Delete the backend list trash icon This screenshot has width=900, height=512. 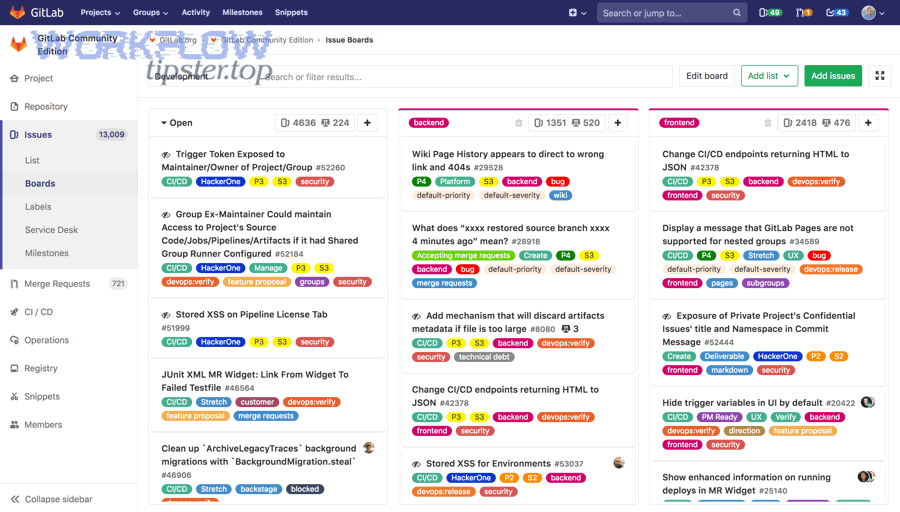(518, 123)
